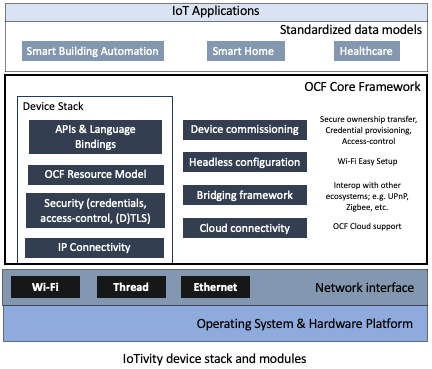The width and height of the screenshot is (432, 369).
Task: Click the Secure ownership transfer description
Action: pos(368,130)
